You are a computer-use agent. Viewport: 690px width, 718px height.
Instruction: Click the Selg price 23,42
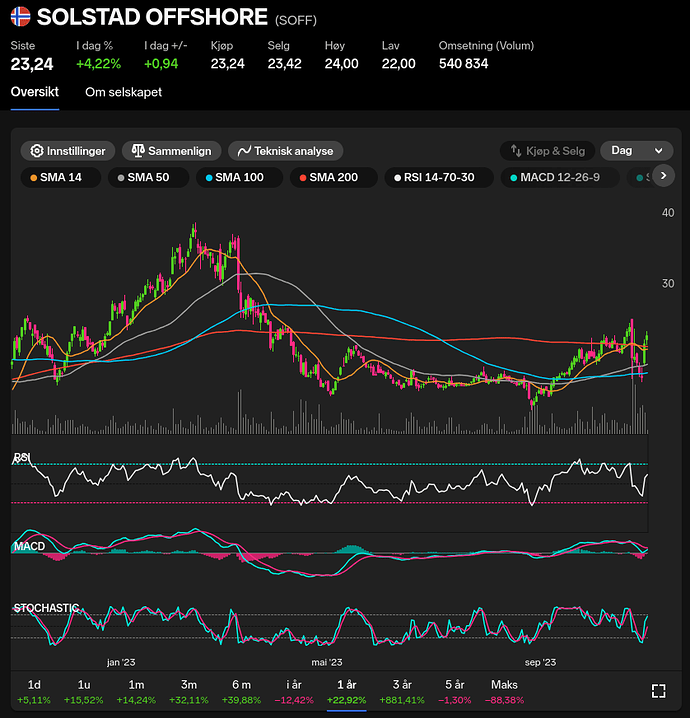[284, 64]
